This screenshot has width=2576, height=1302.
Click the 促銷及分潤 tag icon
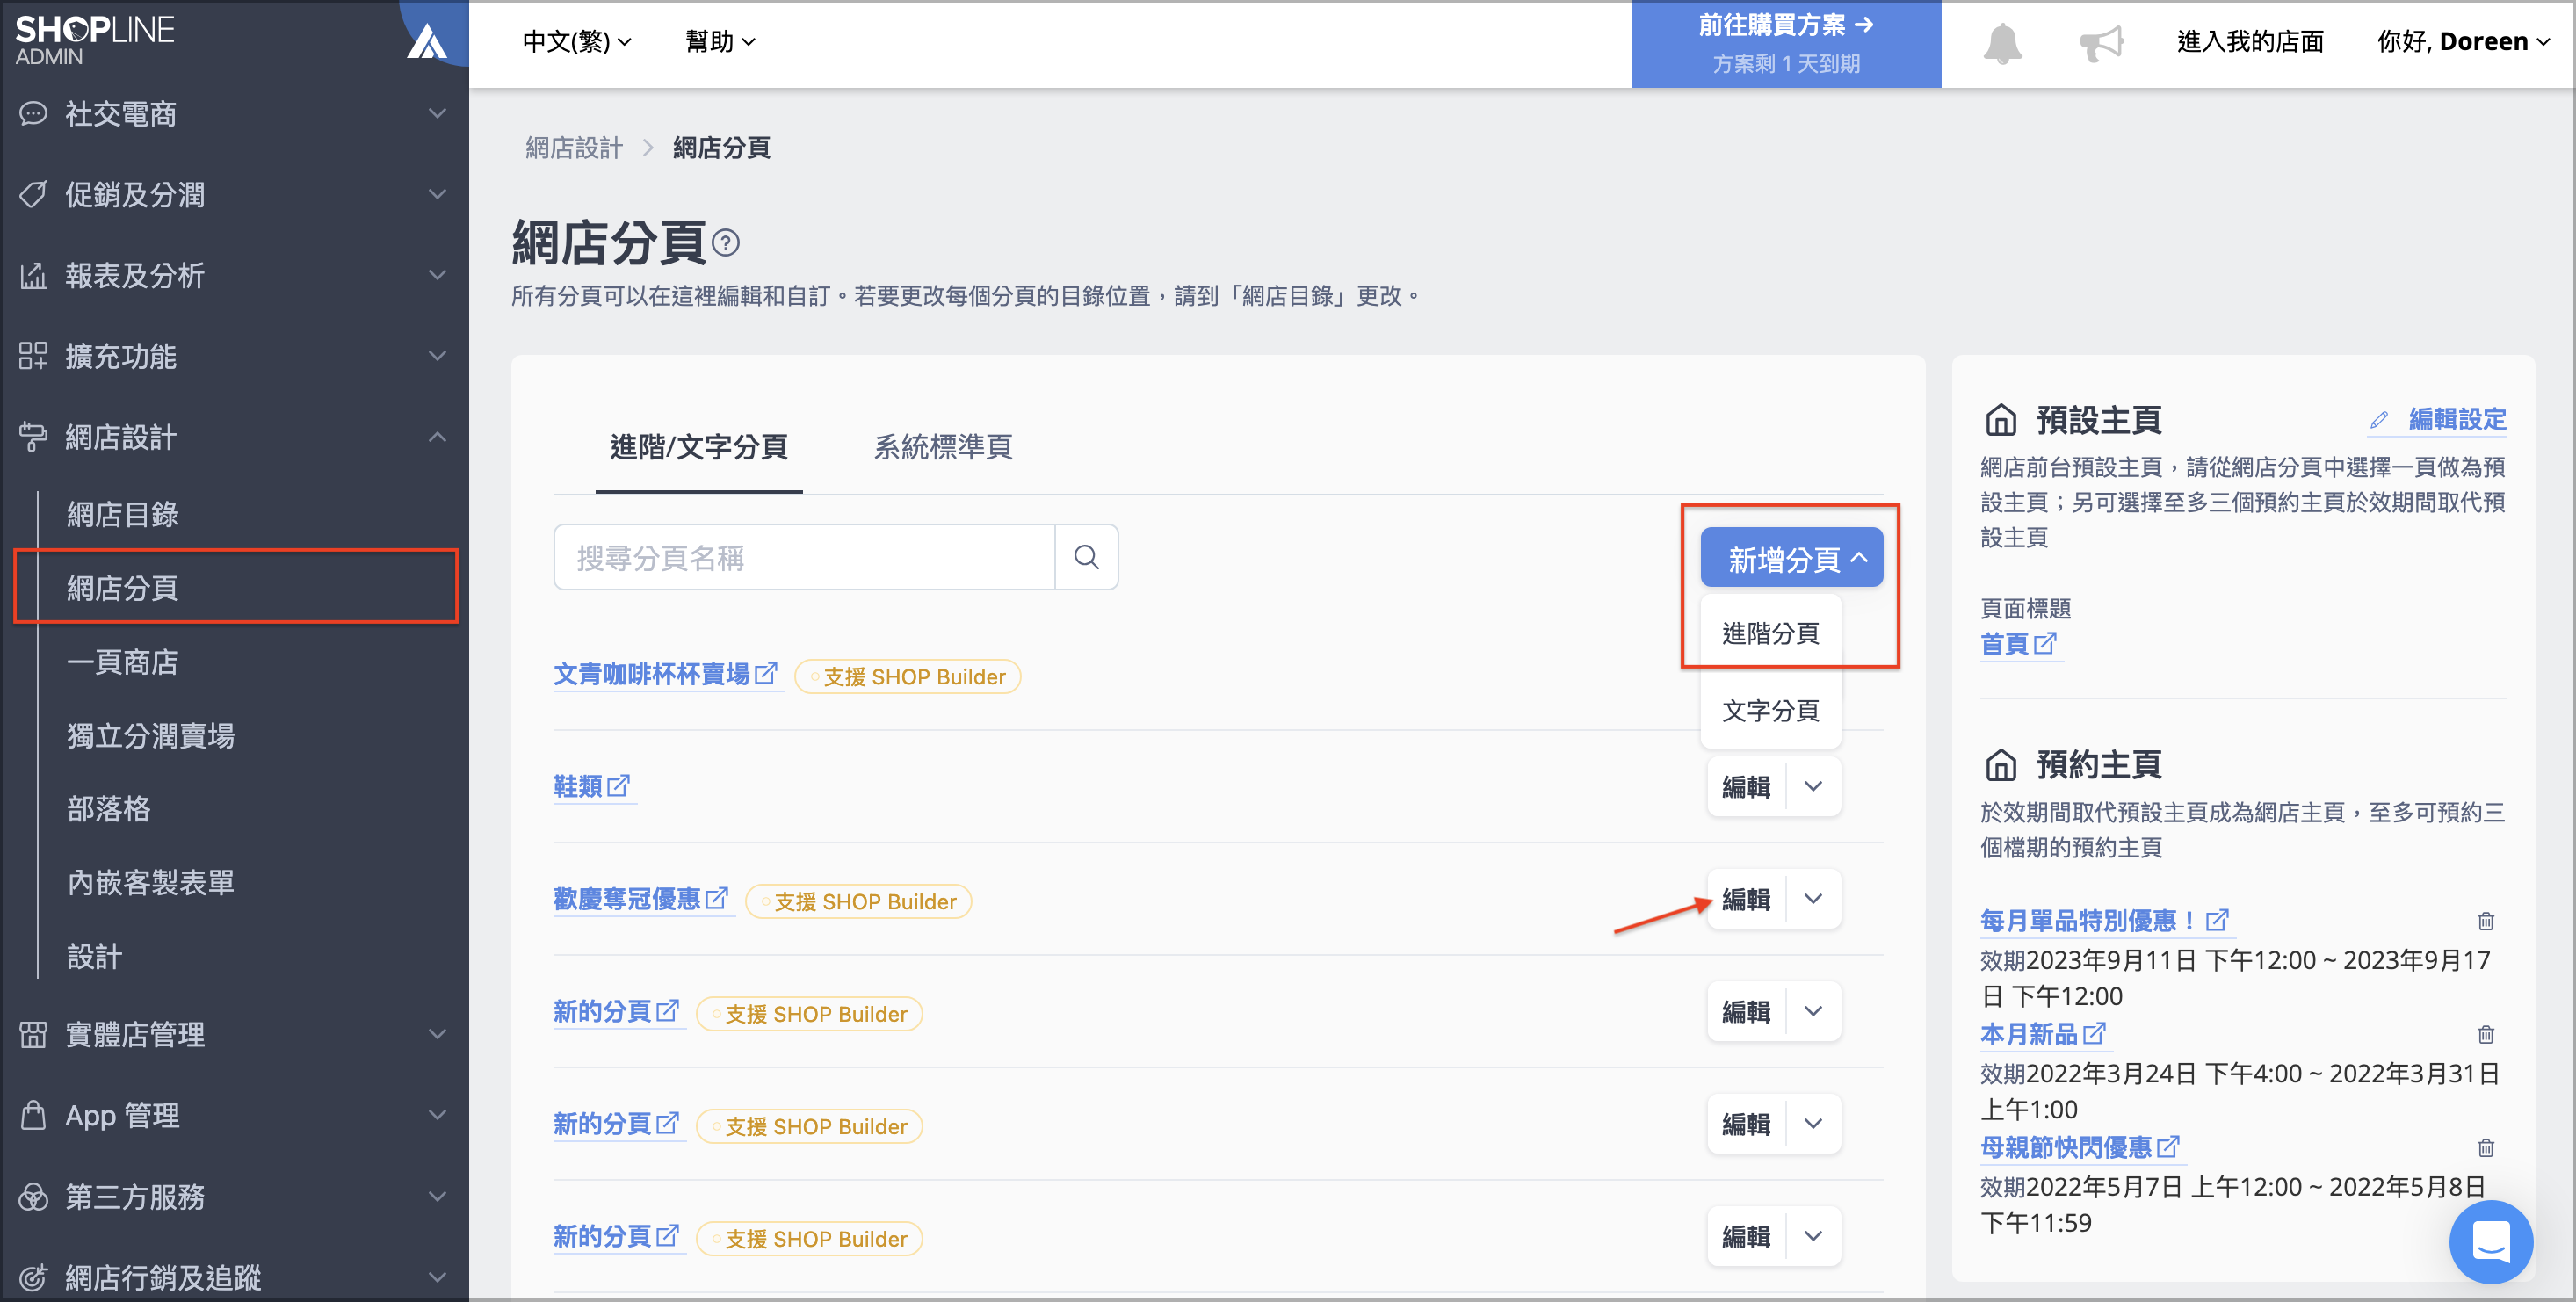point(33,194)
